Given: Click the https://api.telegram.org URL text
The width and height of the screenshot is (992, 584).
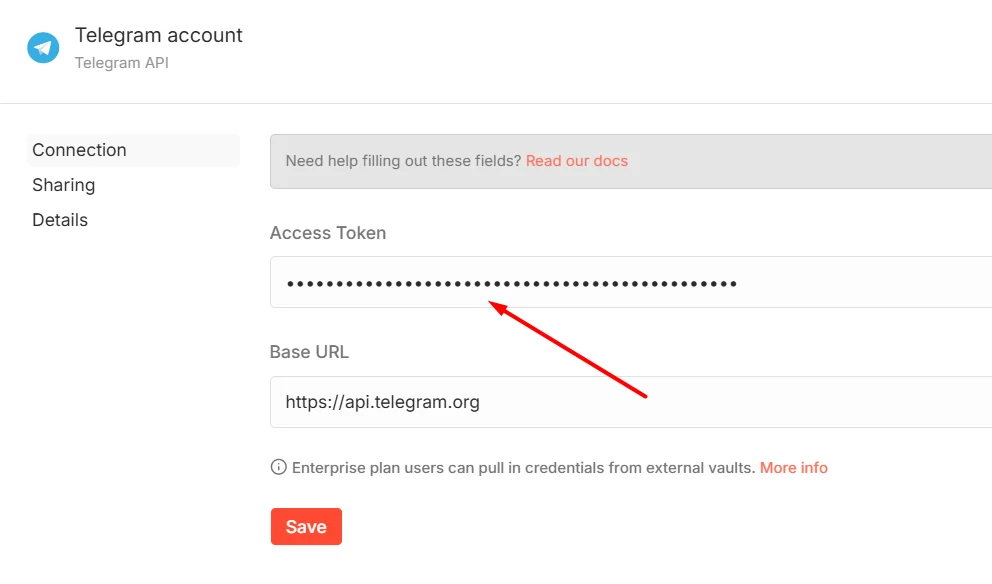Looking at the screenshot, I should tap(382, 402).
